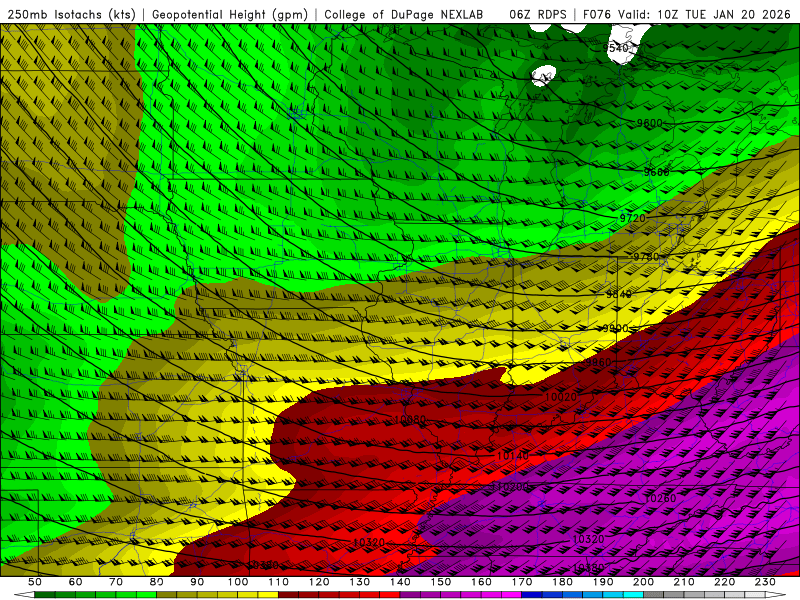This screenshot has height=600, width=800.
Task: Click the 220 value on the color scale
Action: [725, 582]
